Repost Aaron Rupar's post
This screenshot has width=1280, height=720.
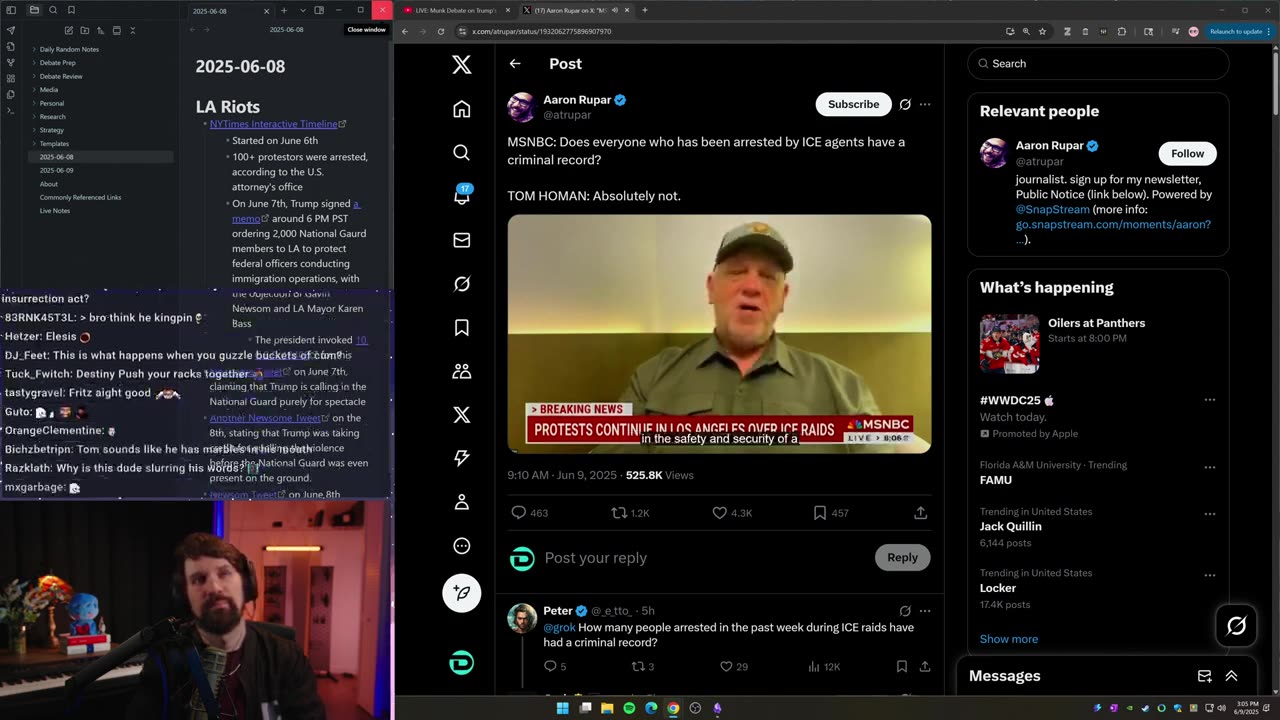[x=619, y=513]
